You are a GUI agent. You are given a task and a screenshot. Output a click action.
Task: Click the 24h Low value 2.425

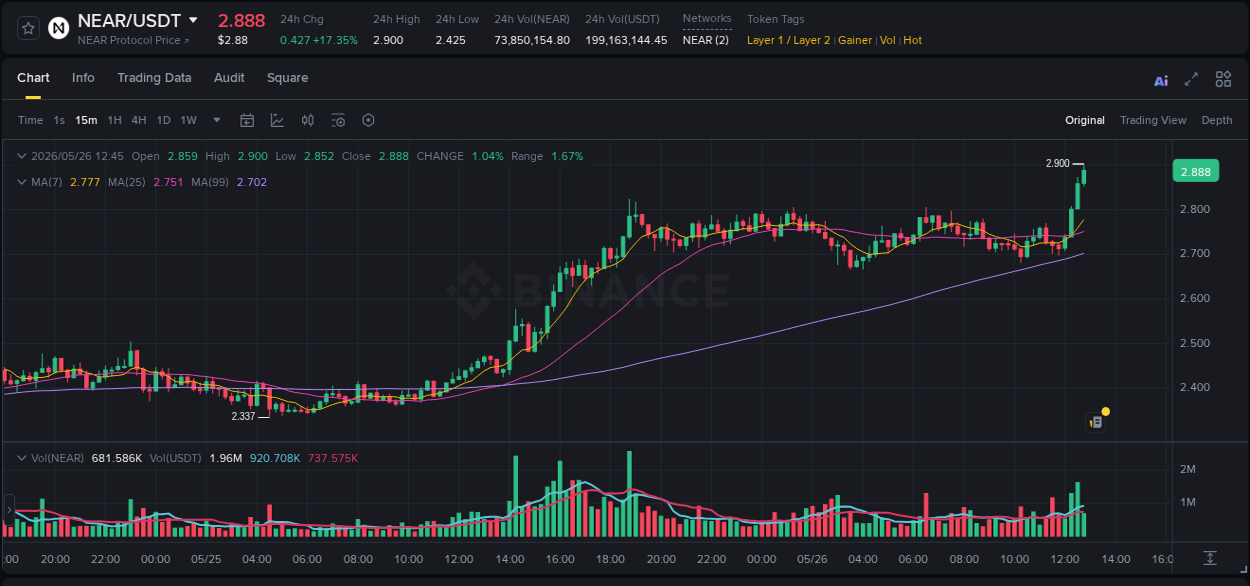pyautogui.click(x=450, y=40)
